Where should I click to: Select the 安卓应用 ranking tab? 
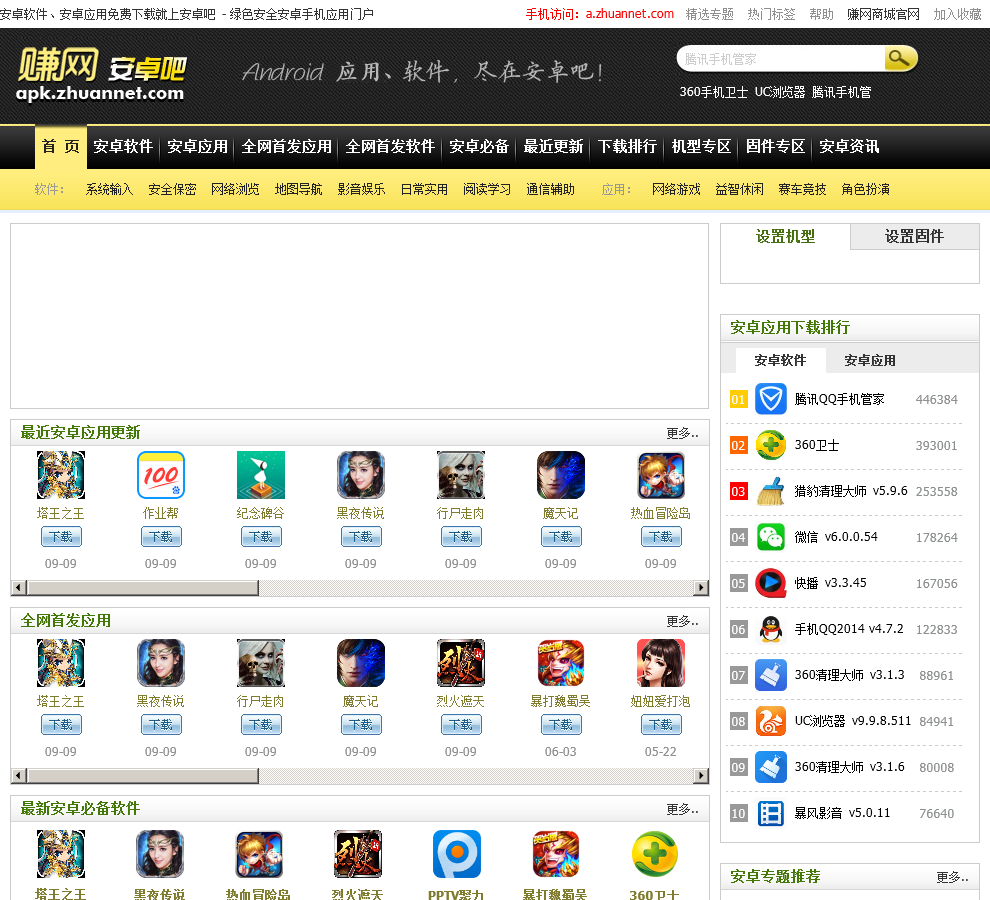pos(870,360)
